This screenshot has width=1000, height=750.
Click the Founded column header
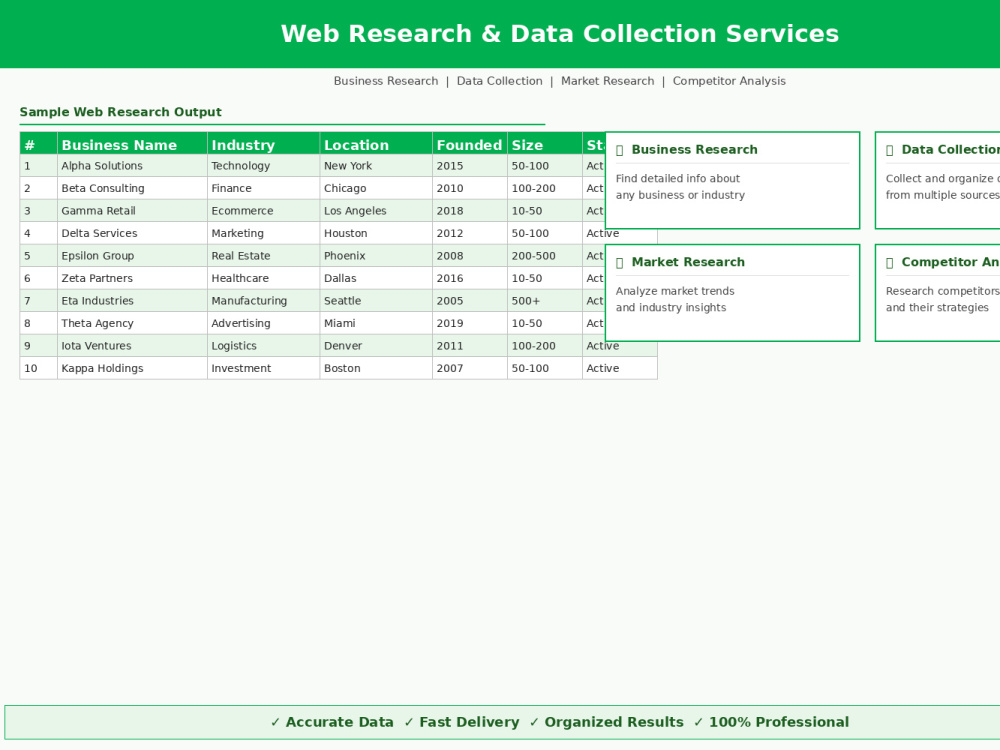coord(469,143)
